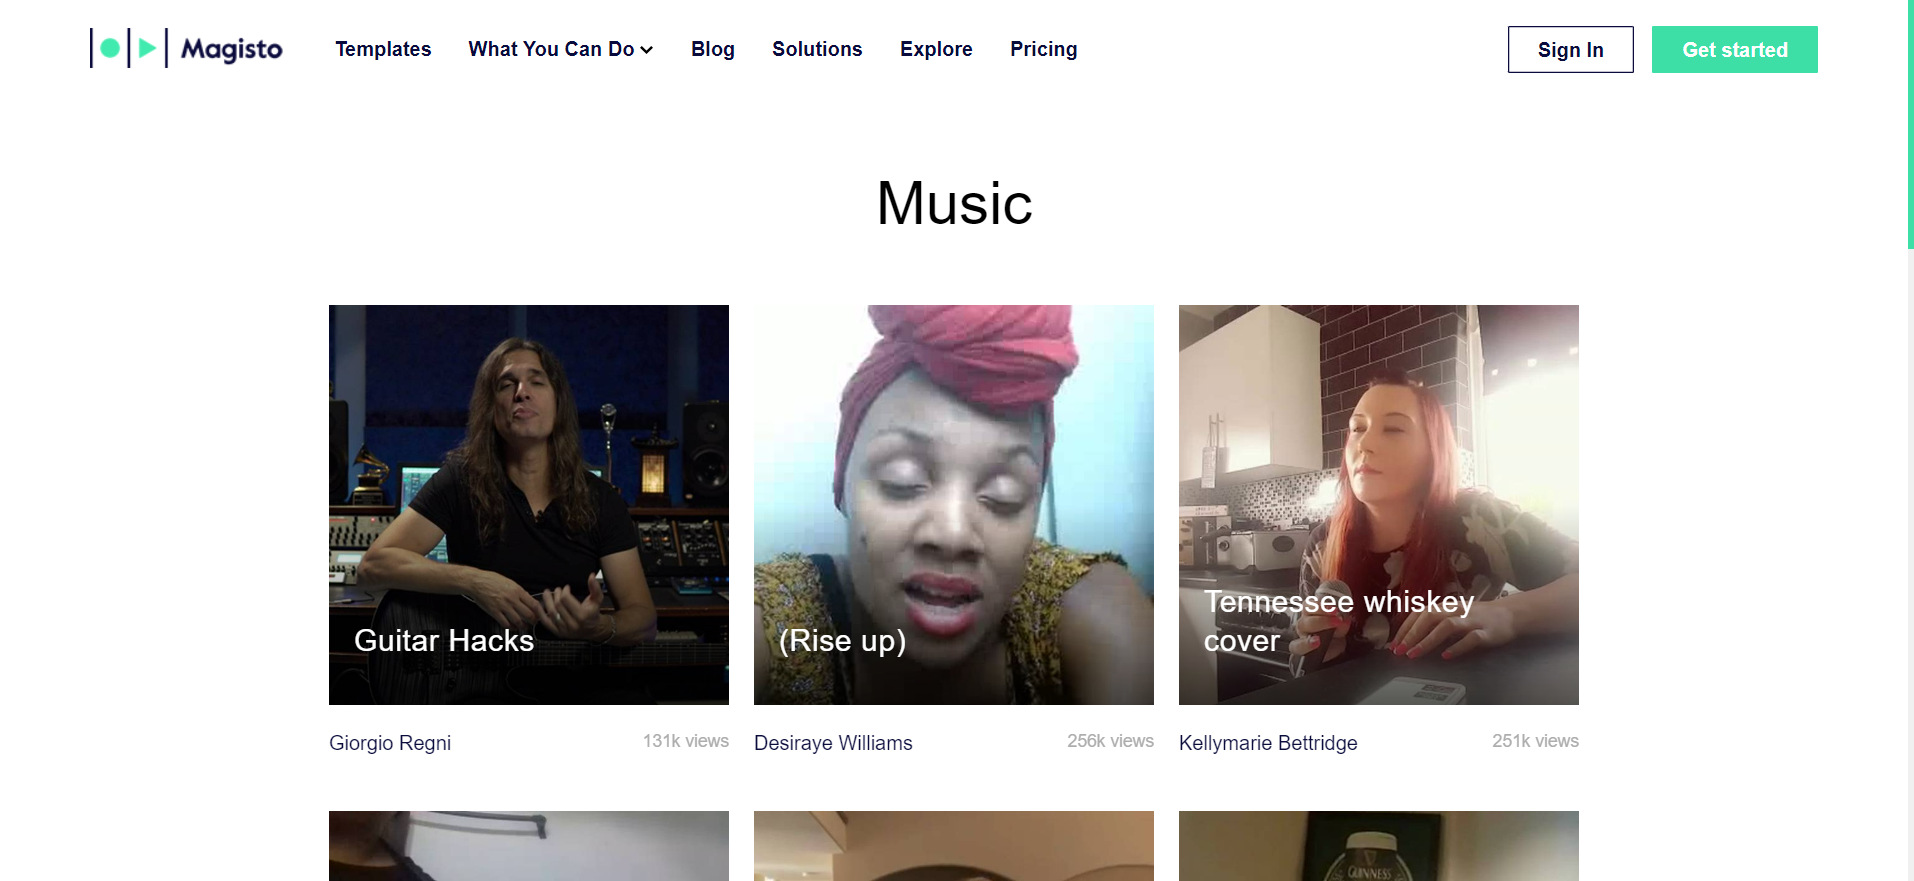Visit Giorgio Regni's profile link
This screenshot has height=881, width=1914.
pyautogui.click(x=390, y=743)
